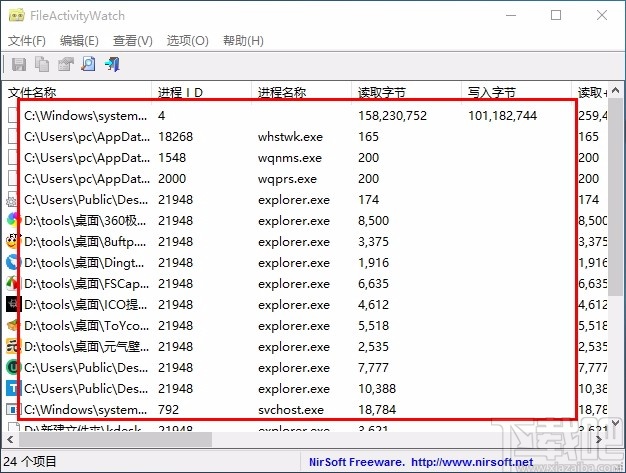Screen dimensions: 626x473
Task: Click process ID 1548
Action: pyautogui.click(x=172, y=157)
